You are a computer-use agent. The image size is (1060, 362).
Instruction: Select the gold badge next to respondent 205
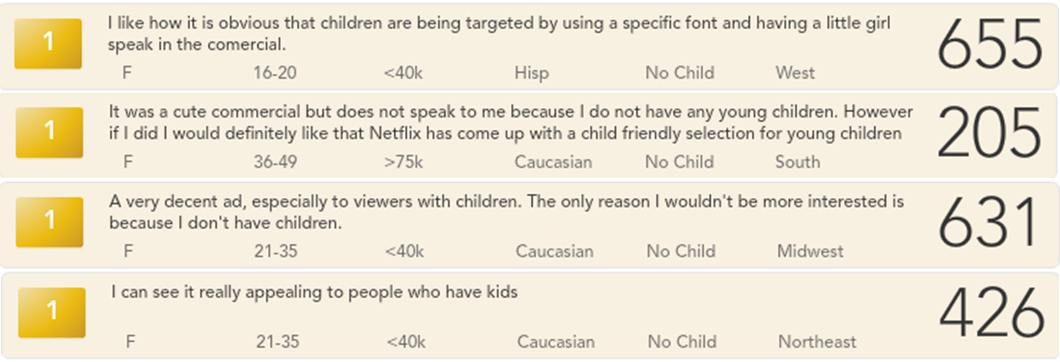(49, 132)
